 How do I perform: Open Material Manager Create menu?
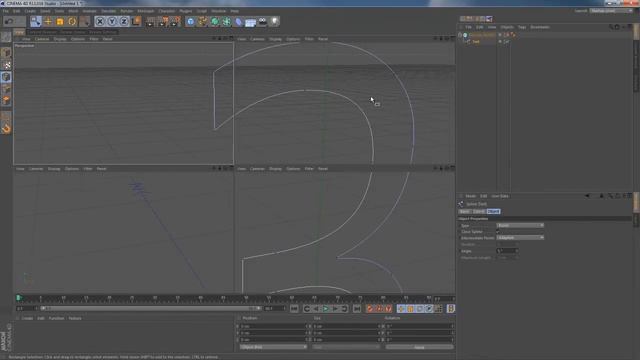[27, 318]
